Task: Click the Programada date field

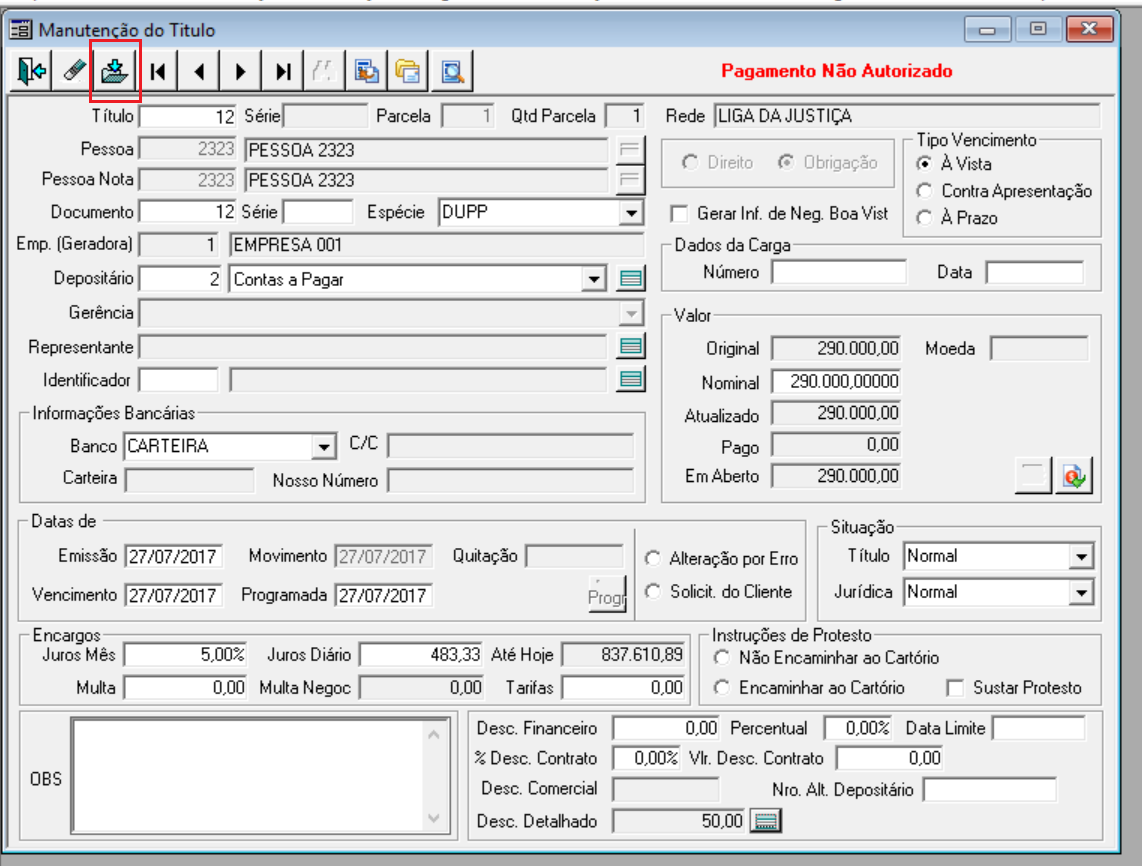Action: [x=383, y=596]
